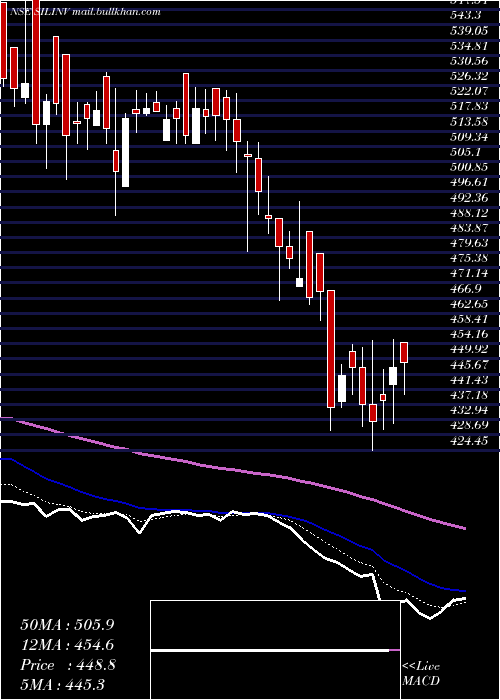The width and height of the screenshot is (500, 700).
Task: Click the long red candlestick dropping to 432.94
Action: click(x=331, y=349)
